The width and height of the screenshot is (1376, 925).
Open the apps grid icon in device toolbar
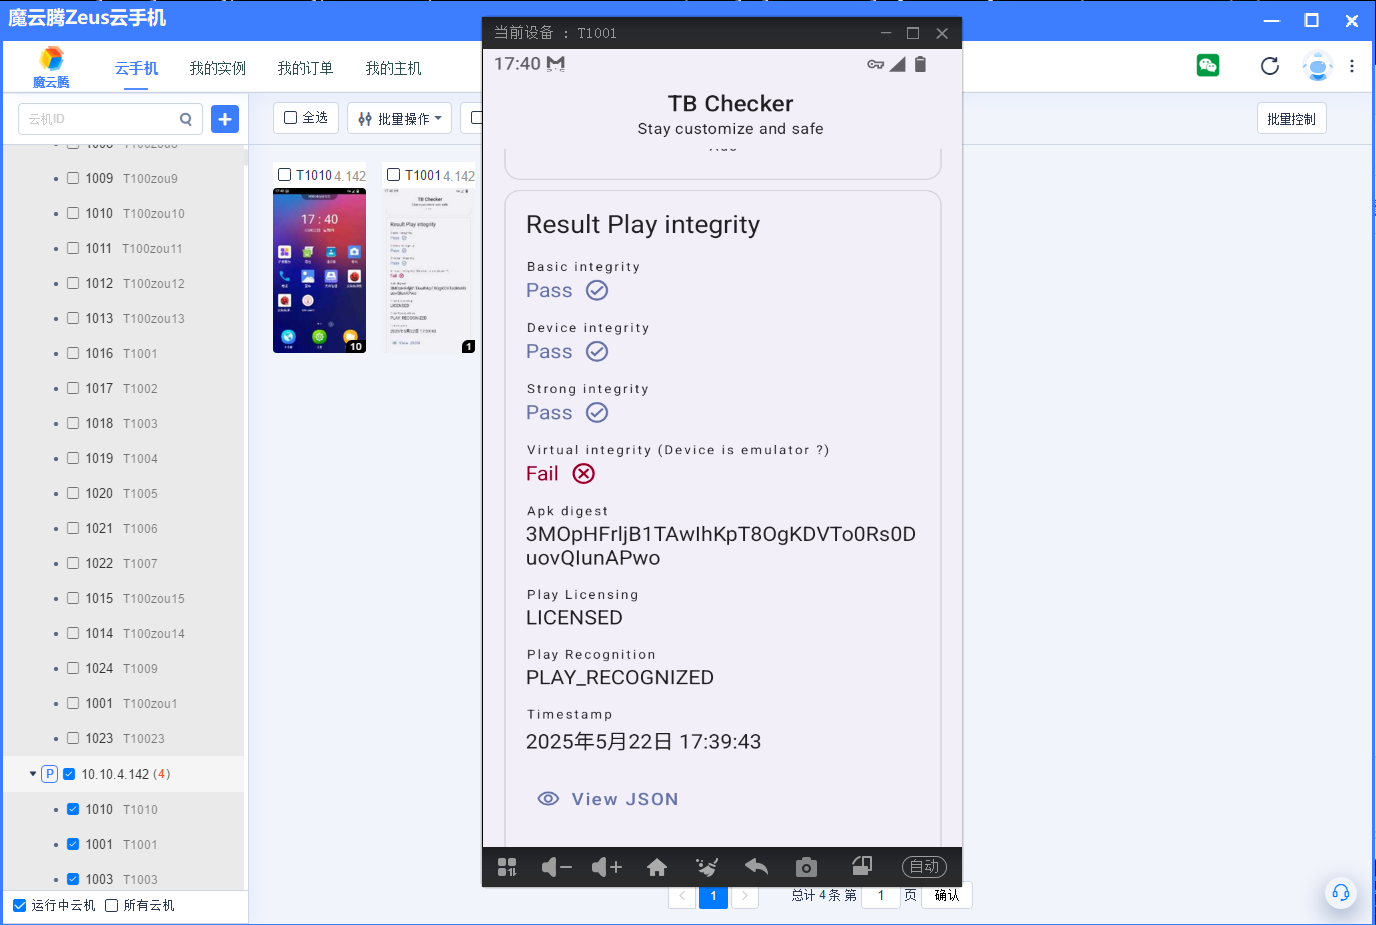click(507, 867)
